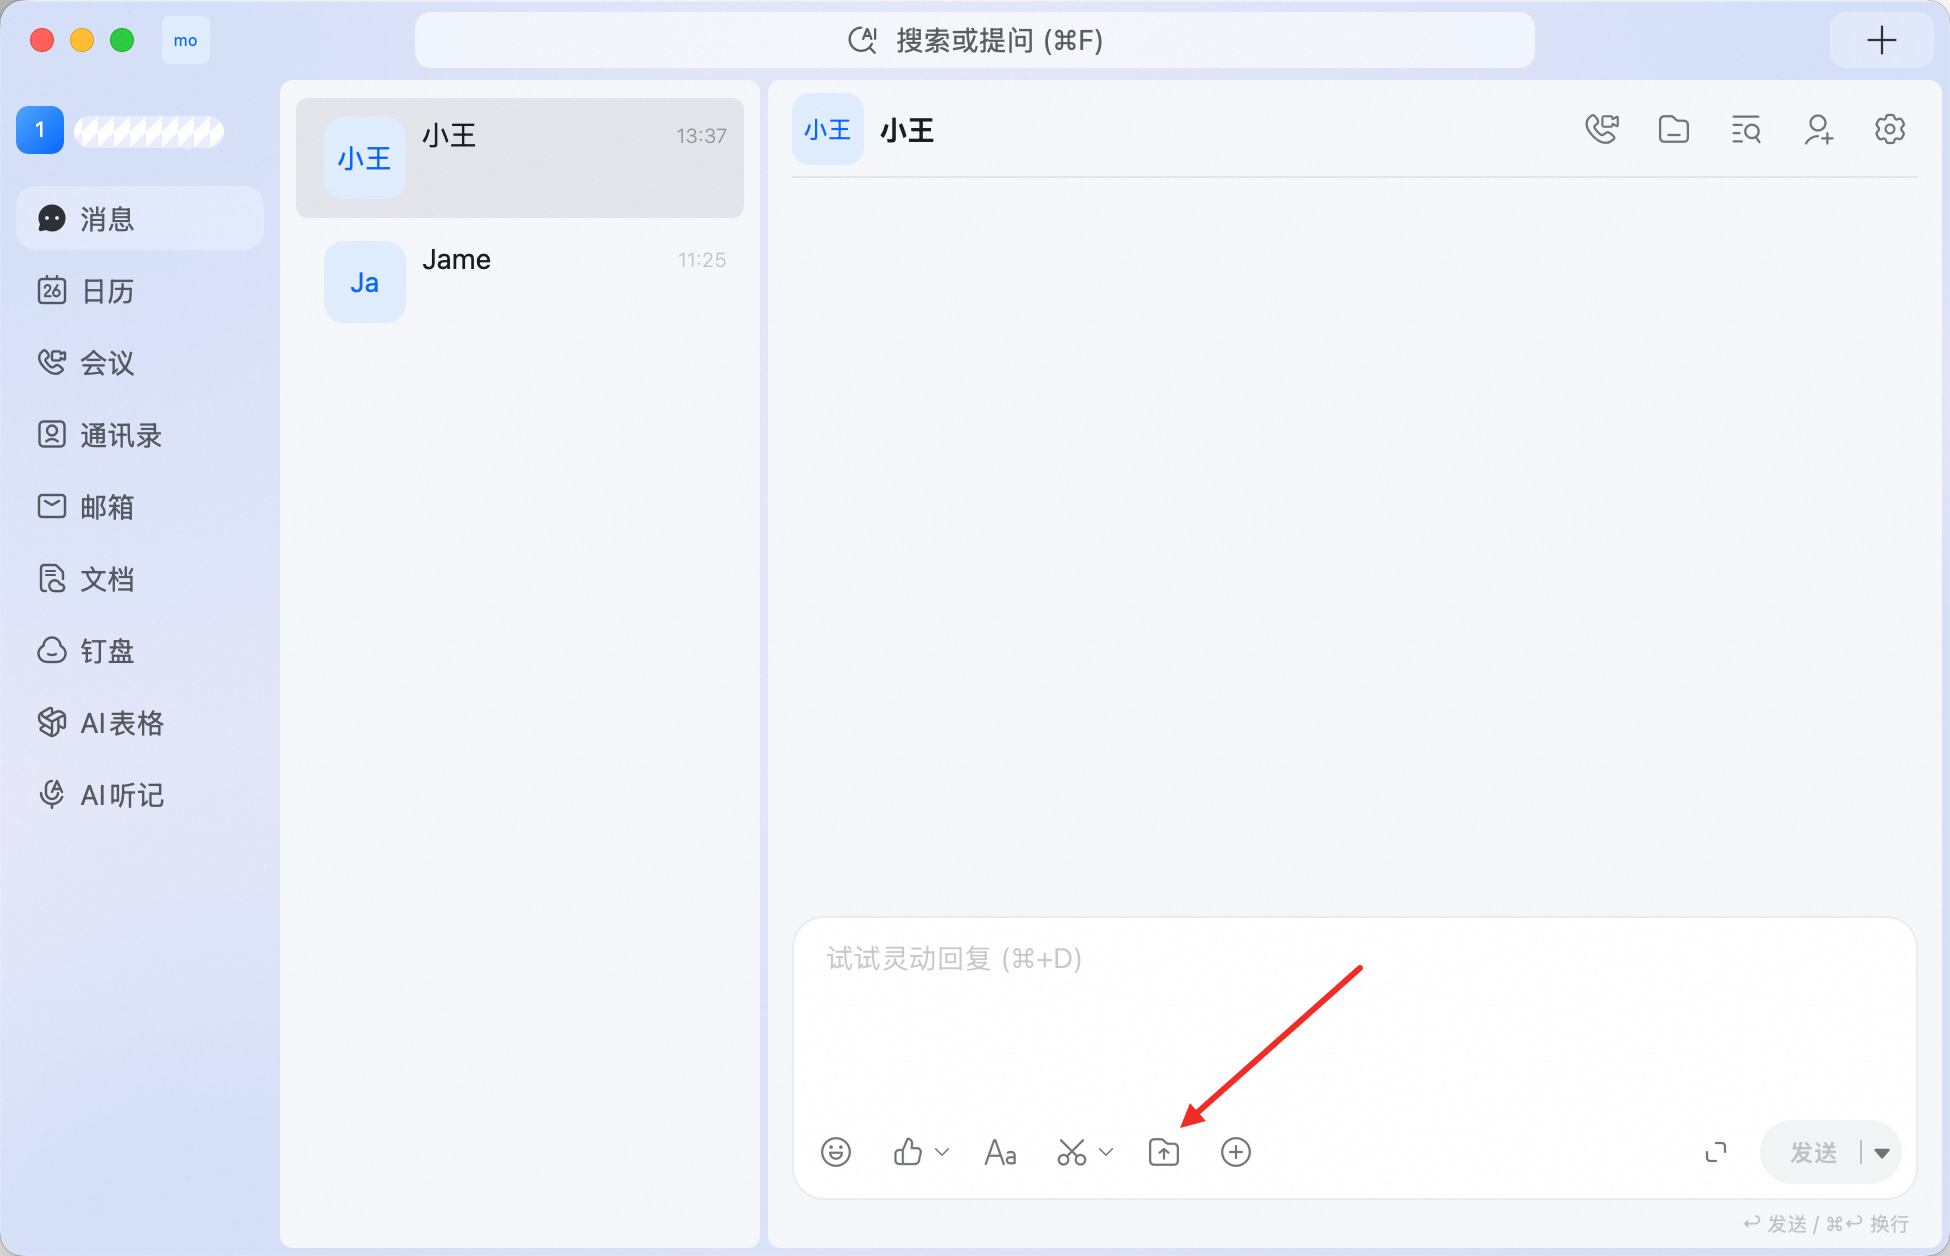The image size is (1950, 1256).
Task: Start a call with 小王
Action: pyautogui.click(x=1602, y=130)
